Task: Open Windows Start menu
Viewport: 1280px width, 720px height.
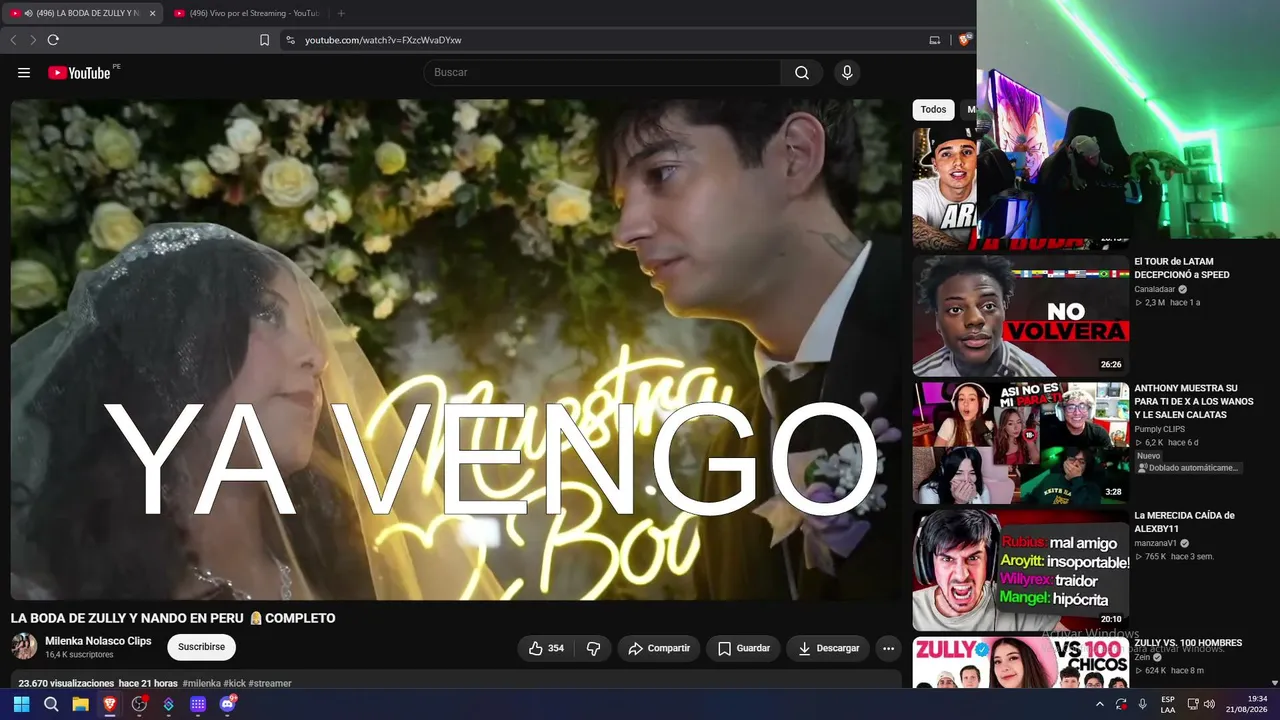Action: tap(21, 704)
